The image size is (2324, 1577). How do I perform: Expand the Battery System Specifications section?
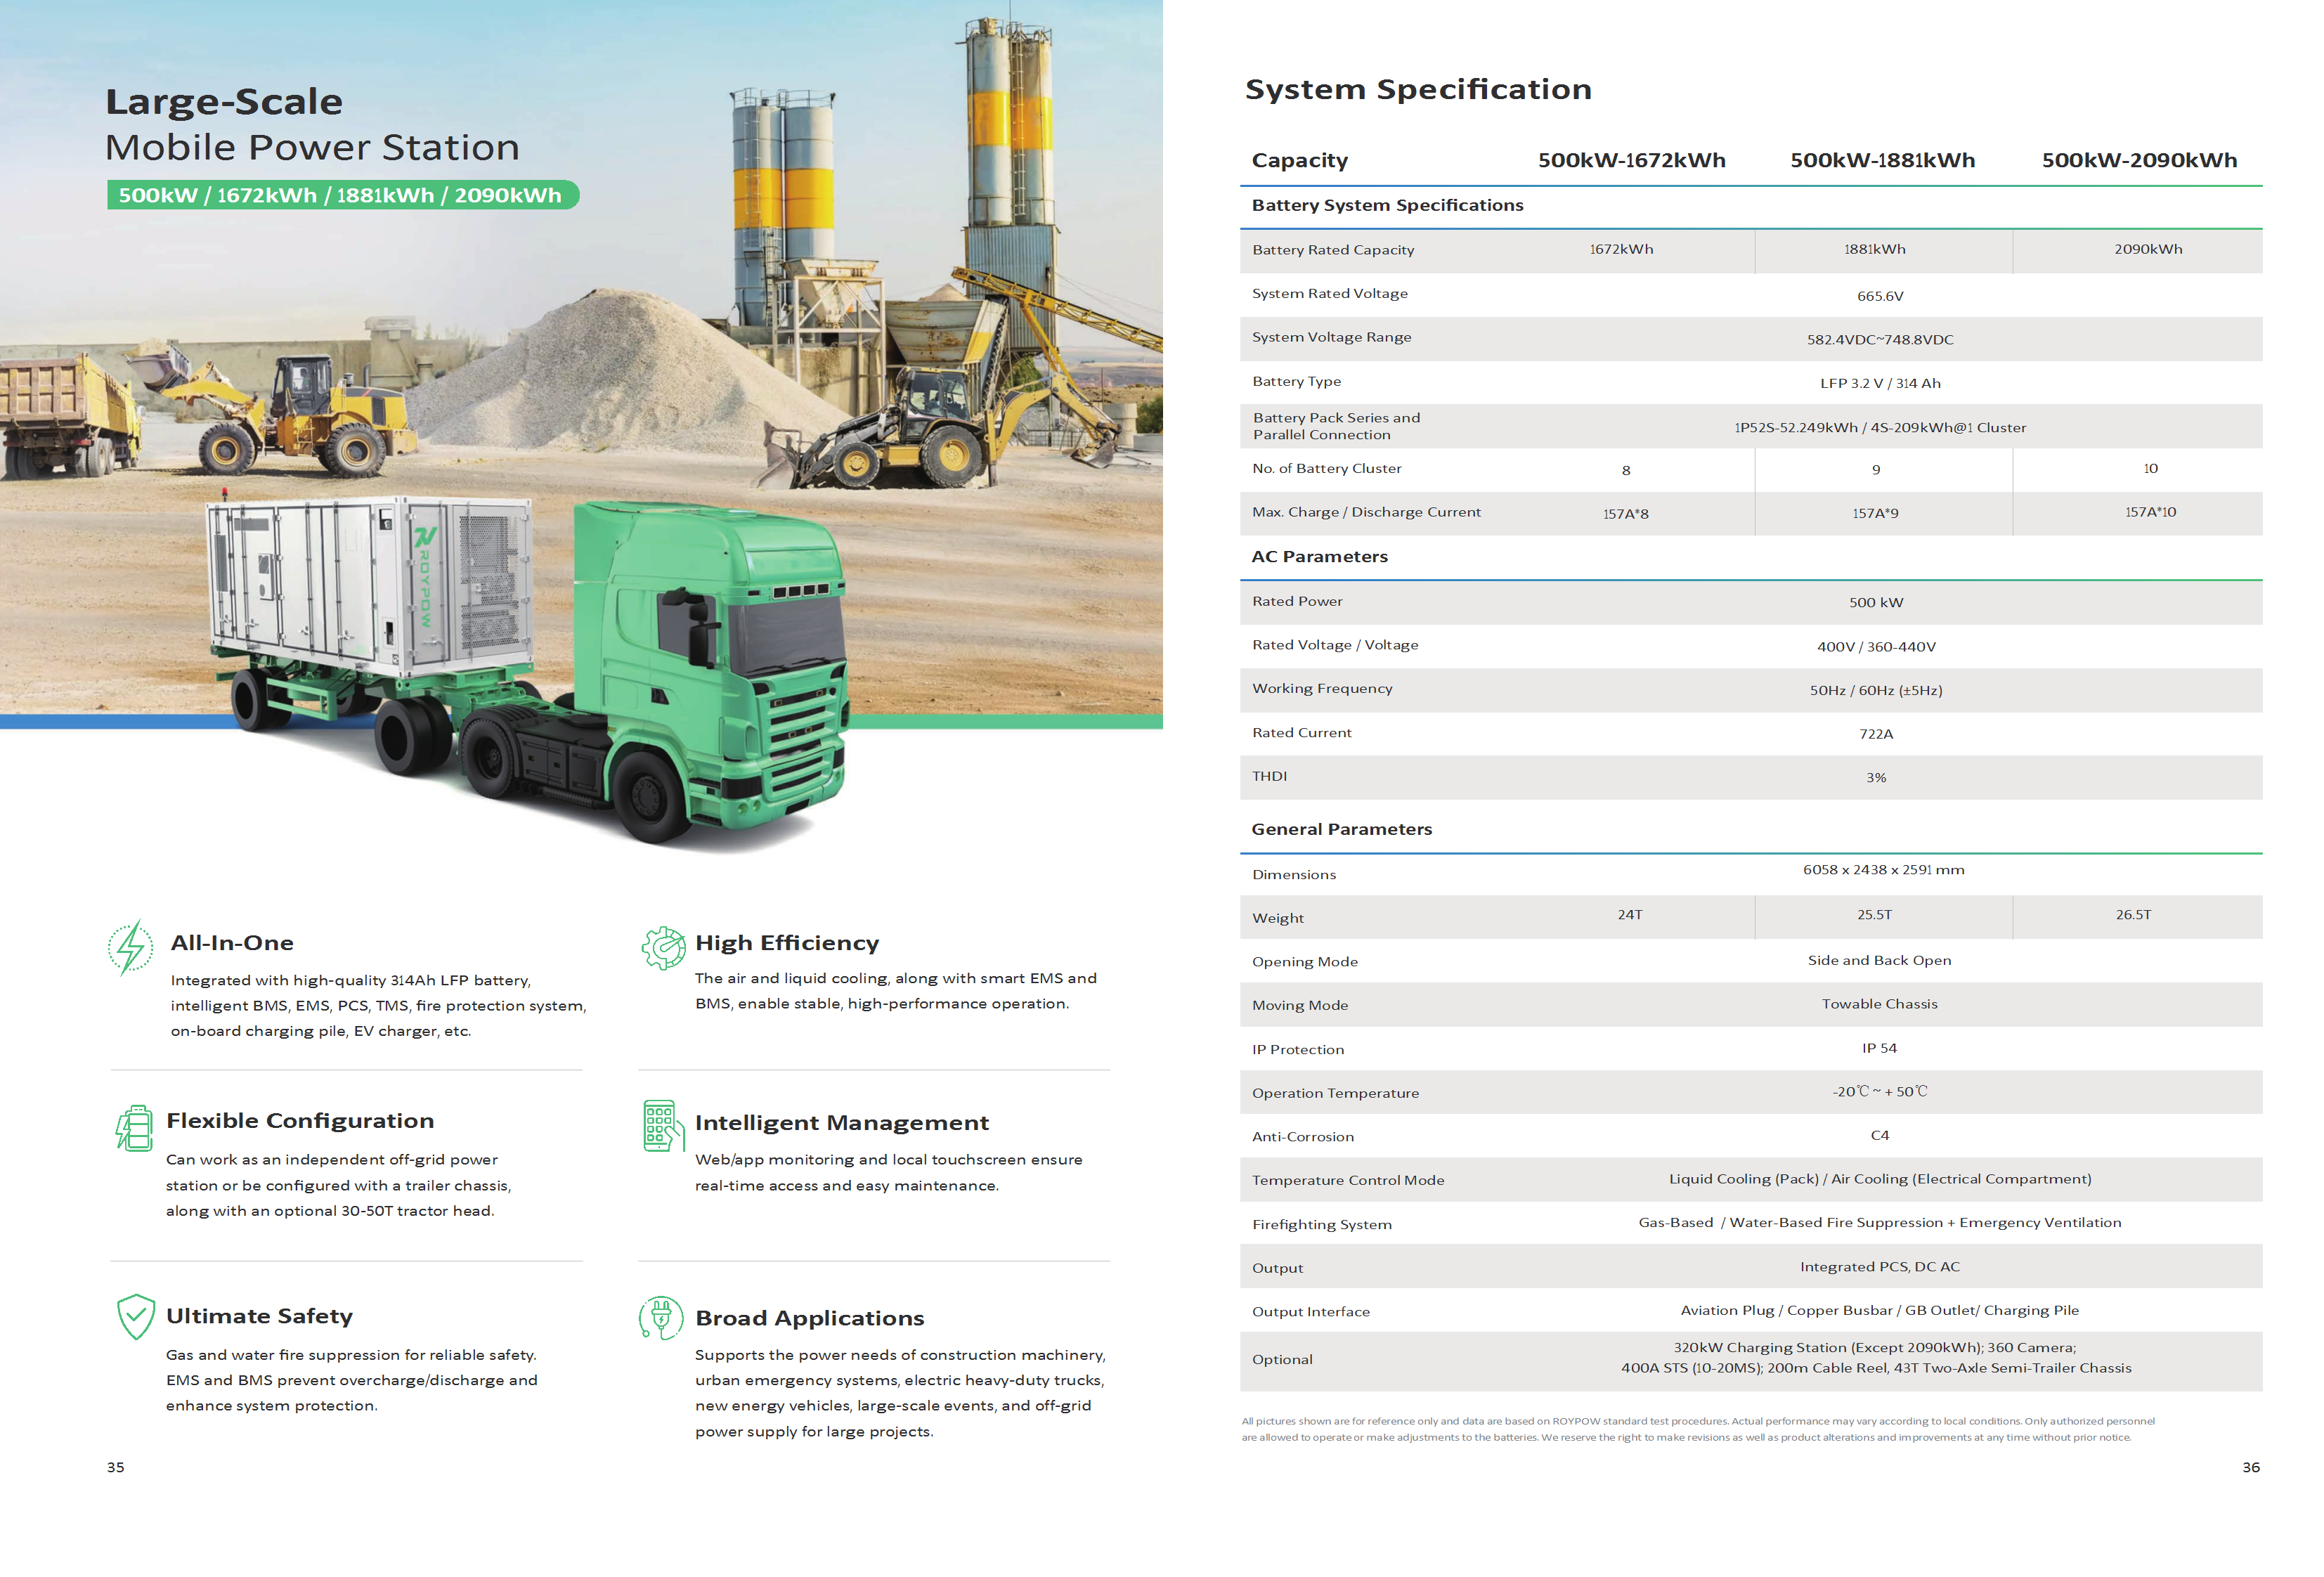click(x=1388, y=205)
